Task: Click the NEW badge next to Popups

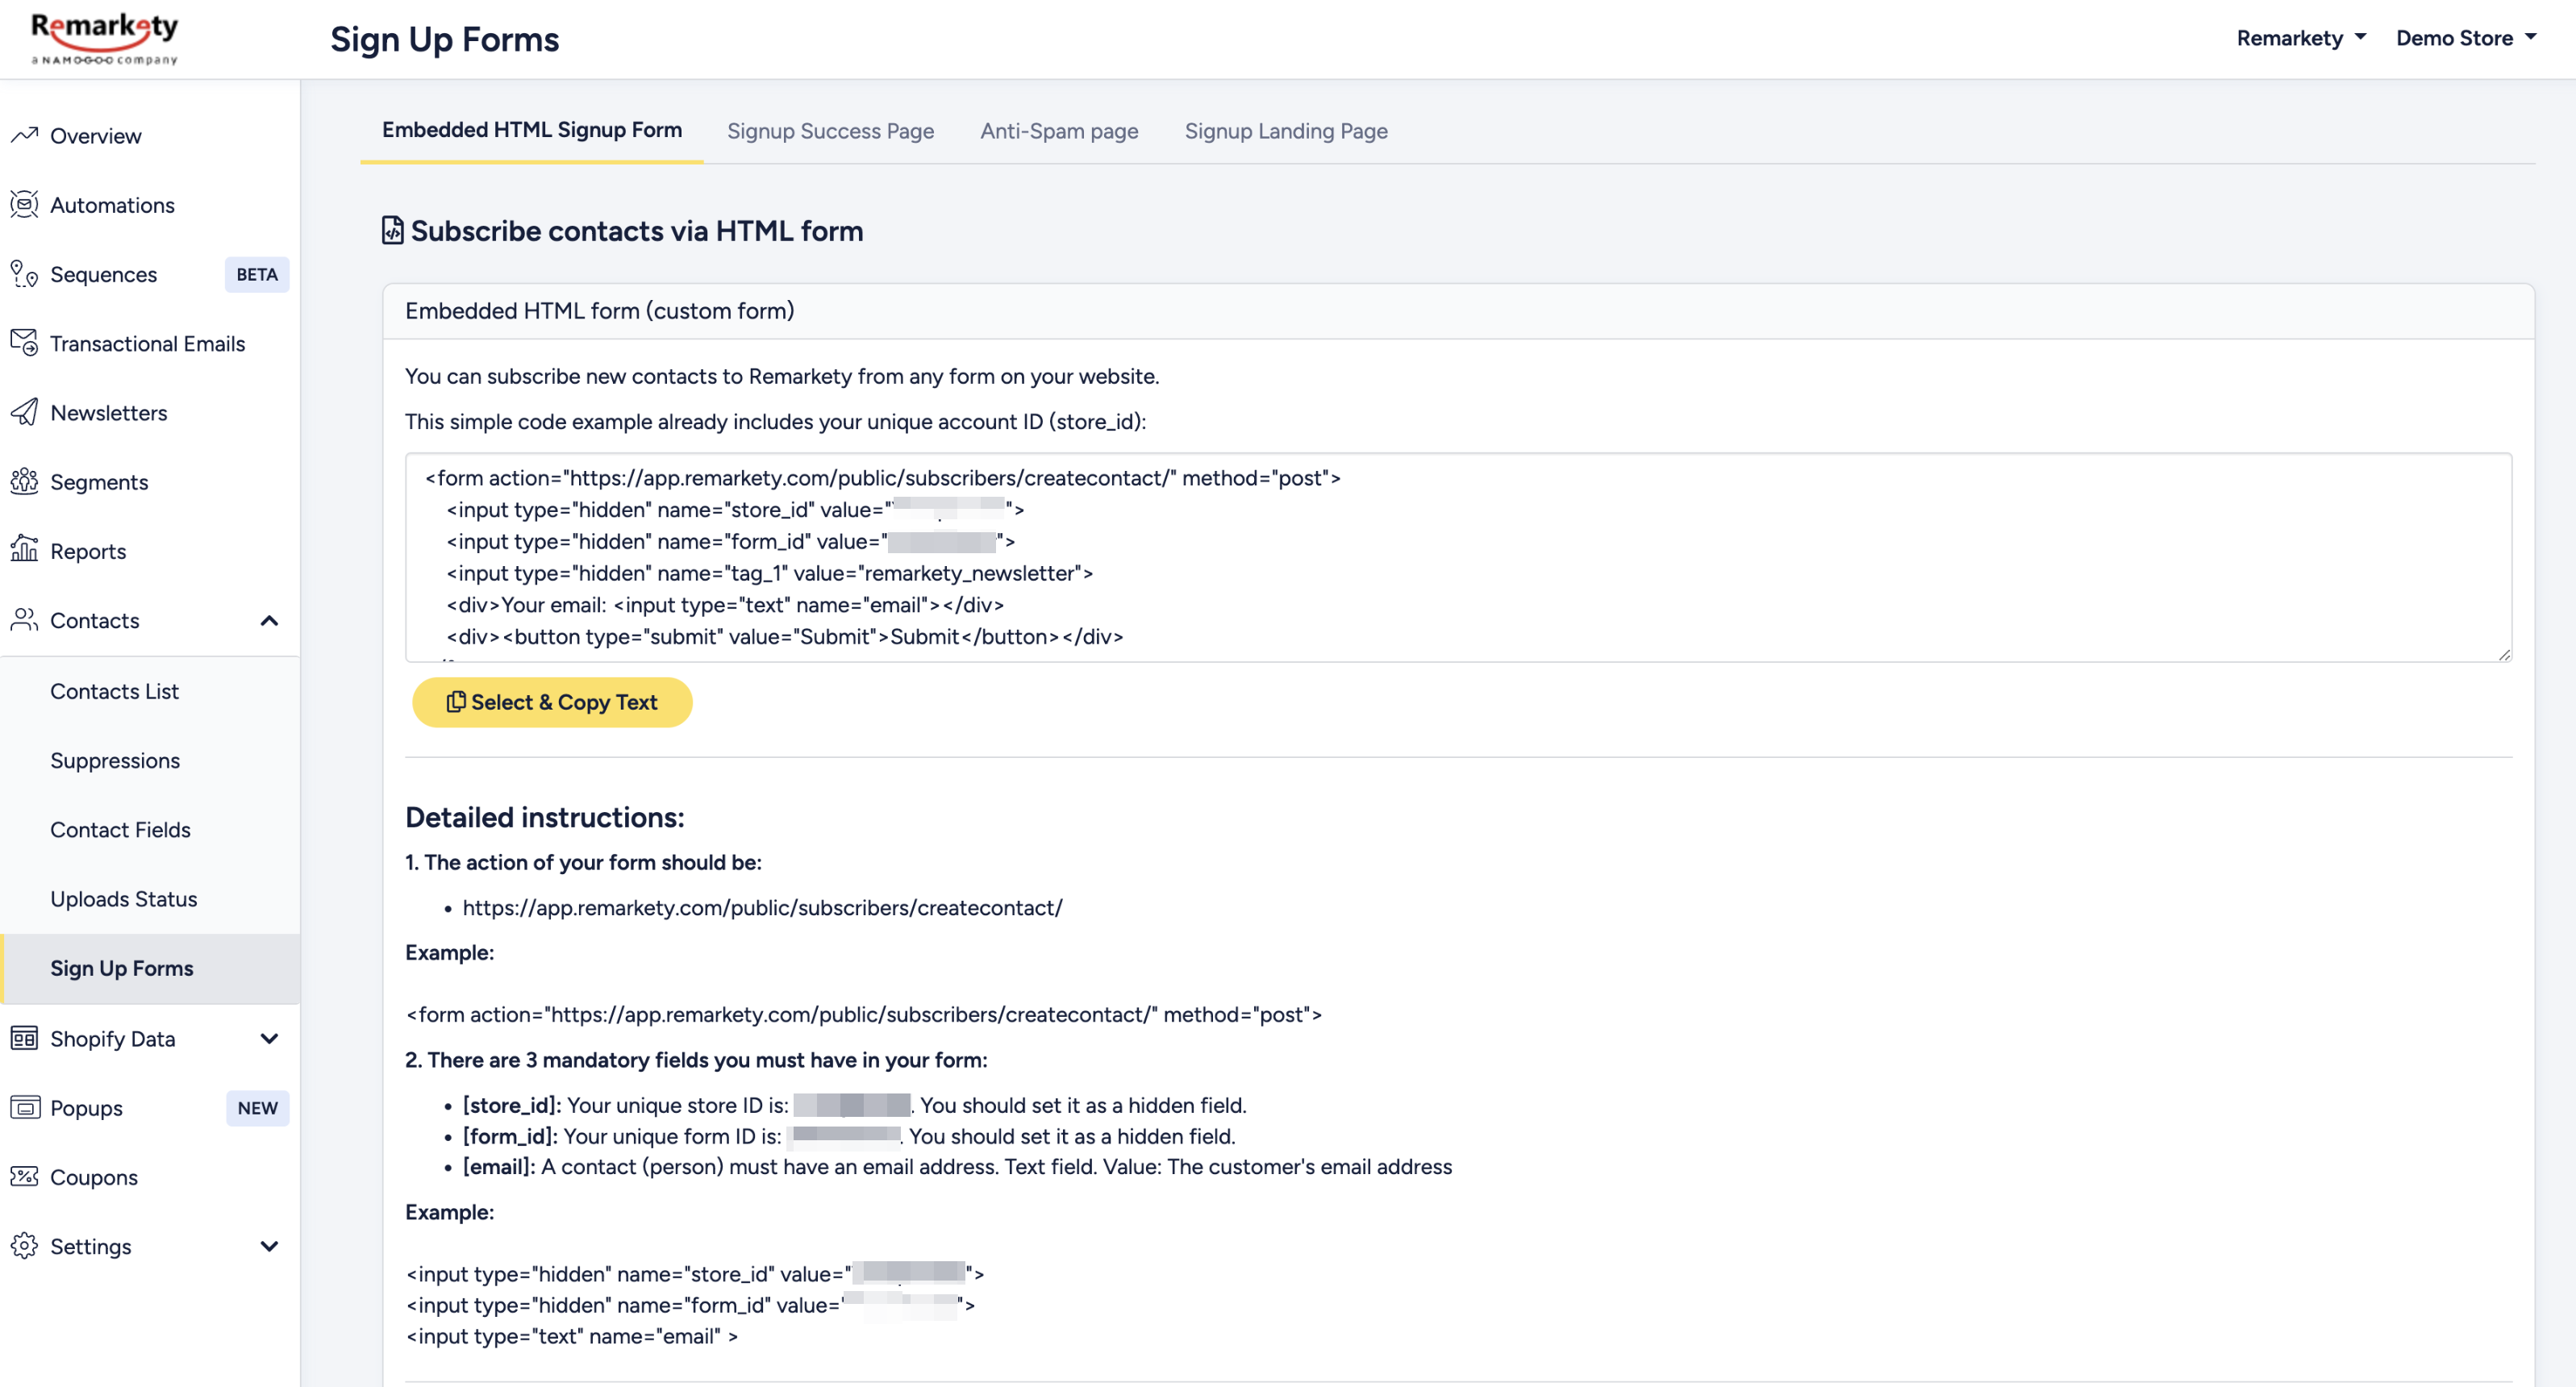Action: [257, 1108]
